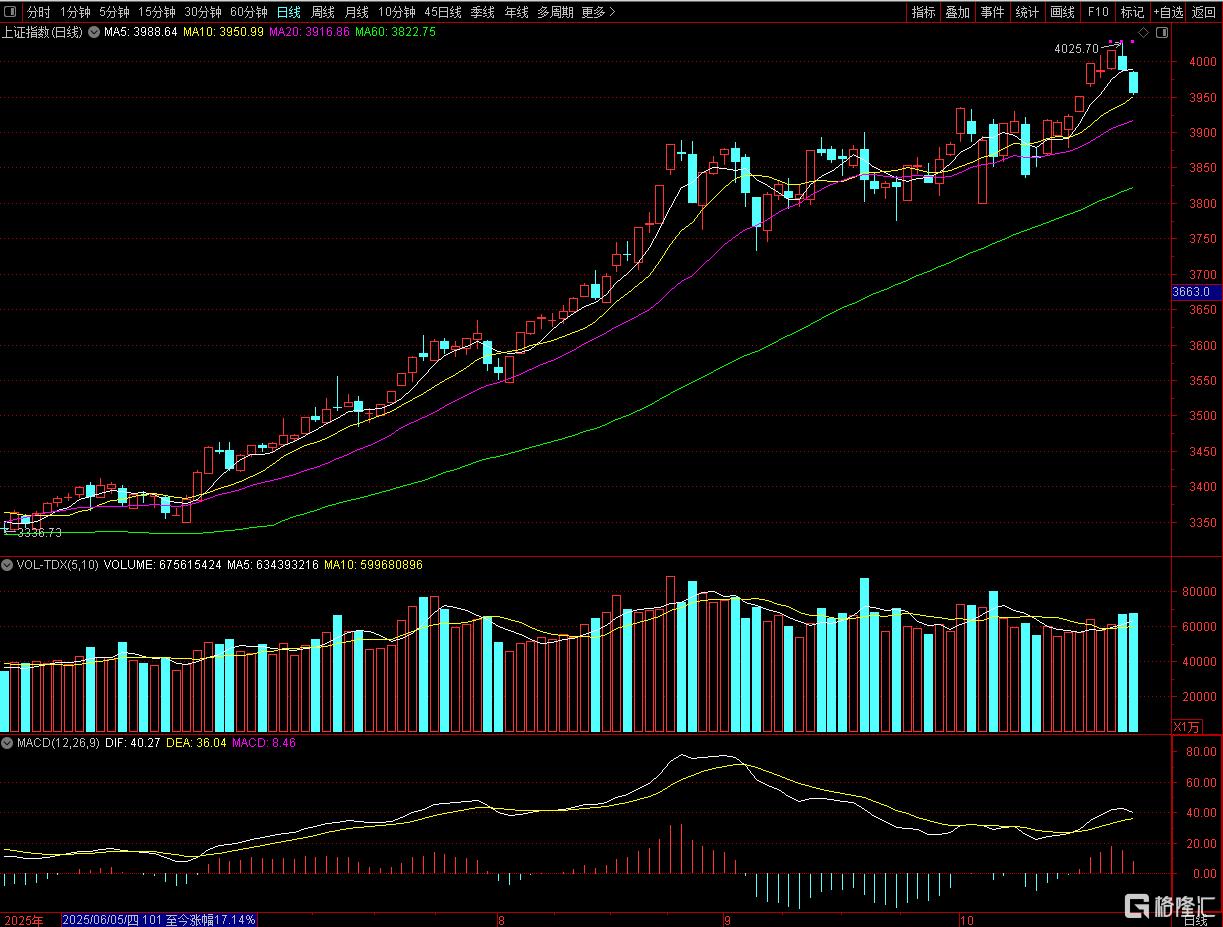Click 返回 to go back
This screenshot has height=927, width=1223.
pos(1204,13)
